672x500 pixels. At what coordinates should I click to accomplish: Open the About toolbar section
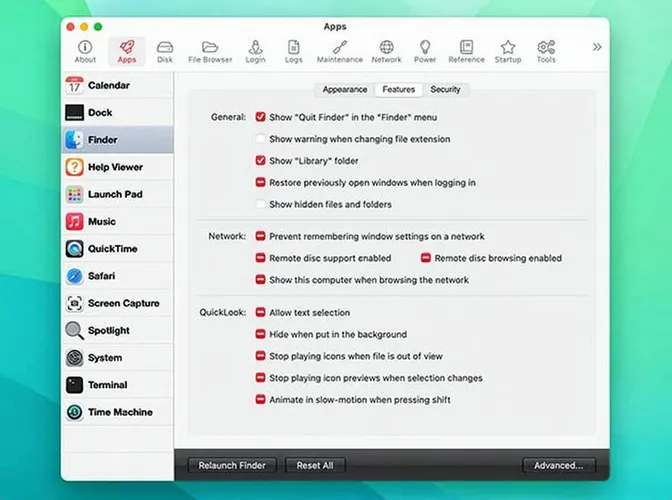(85, 52)
